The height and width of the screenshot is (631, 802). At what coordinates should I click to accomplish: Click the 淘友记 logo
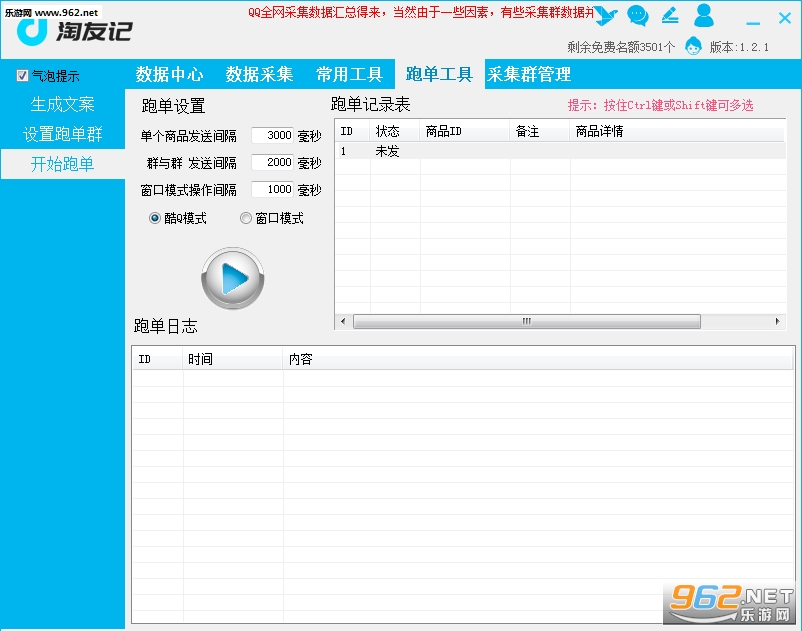point(75,32)
